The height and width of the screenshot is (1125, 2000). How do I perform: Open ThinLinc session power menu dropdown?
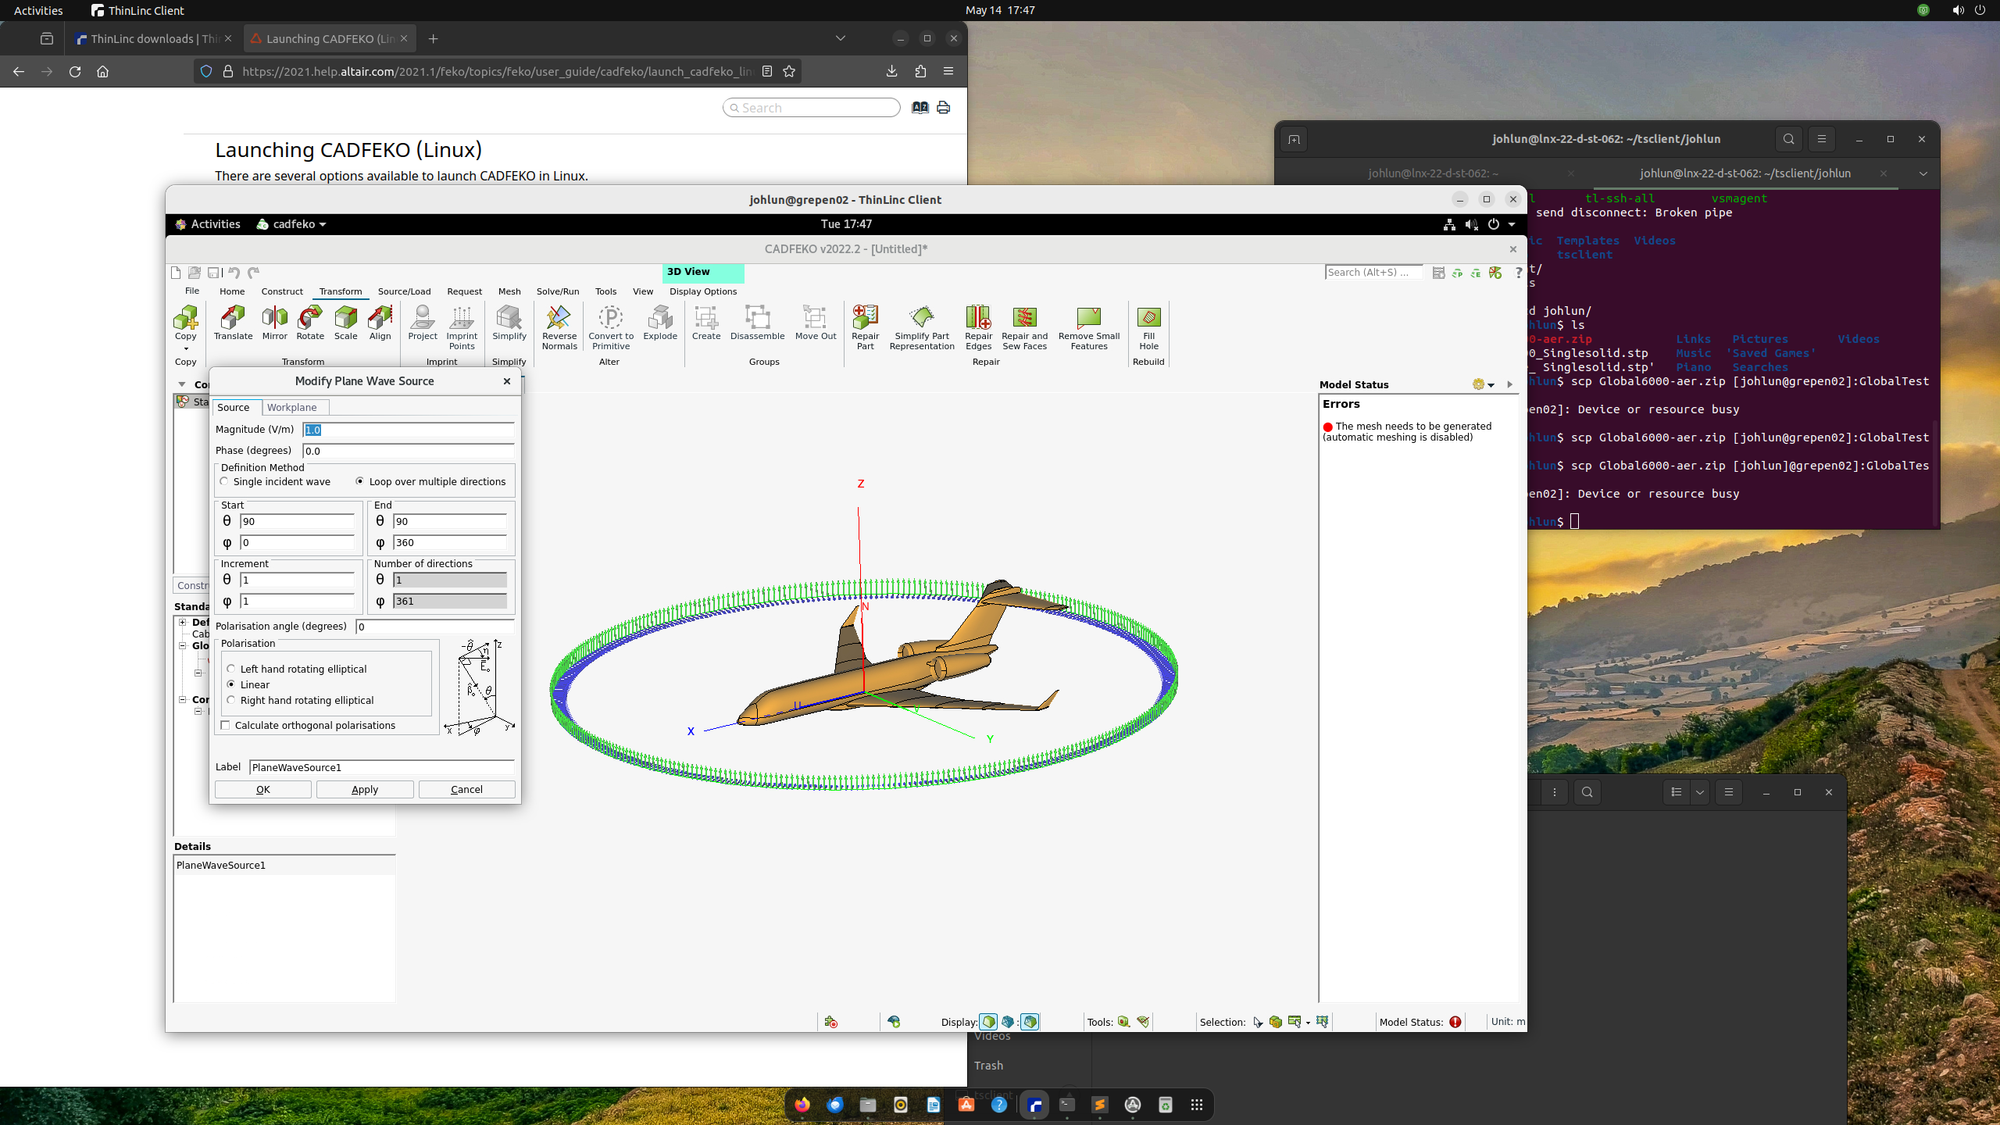1512,225
